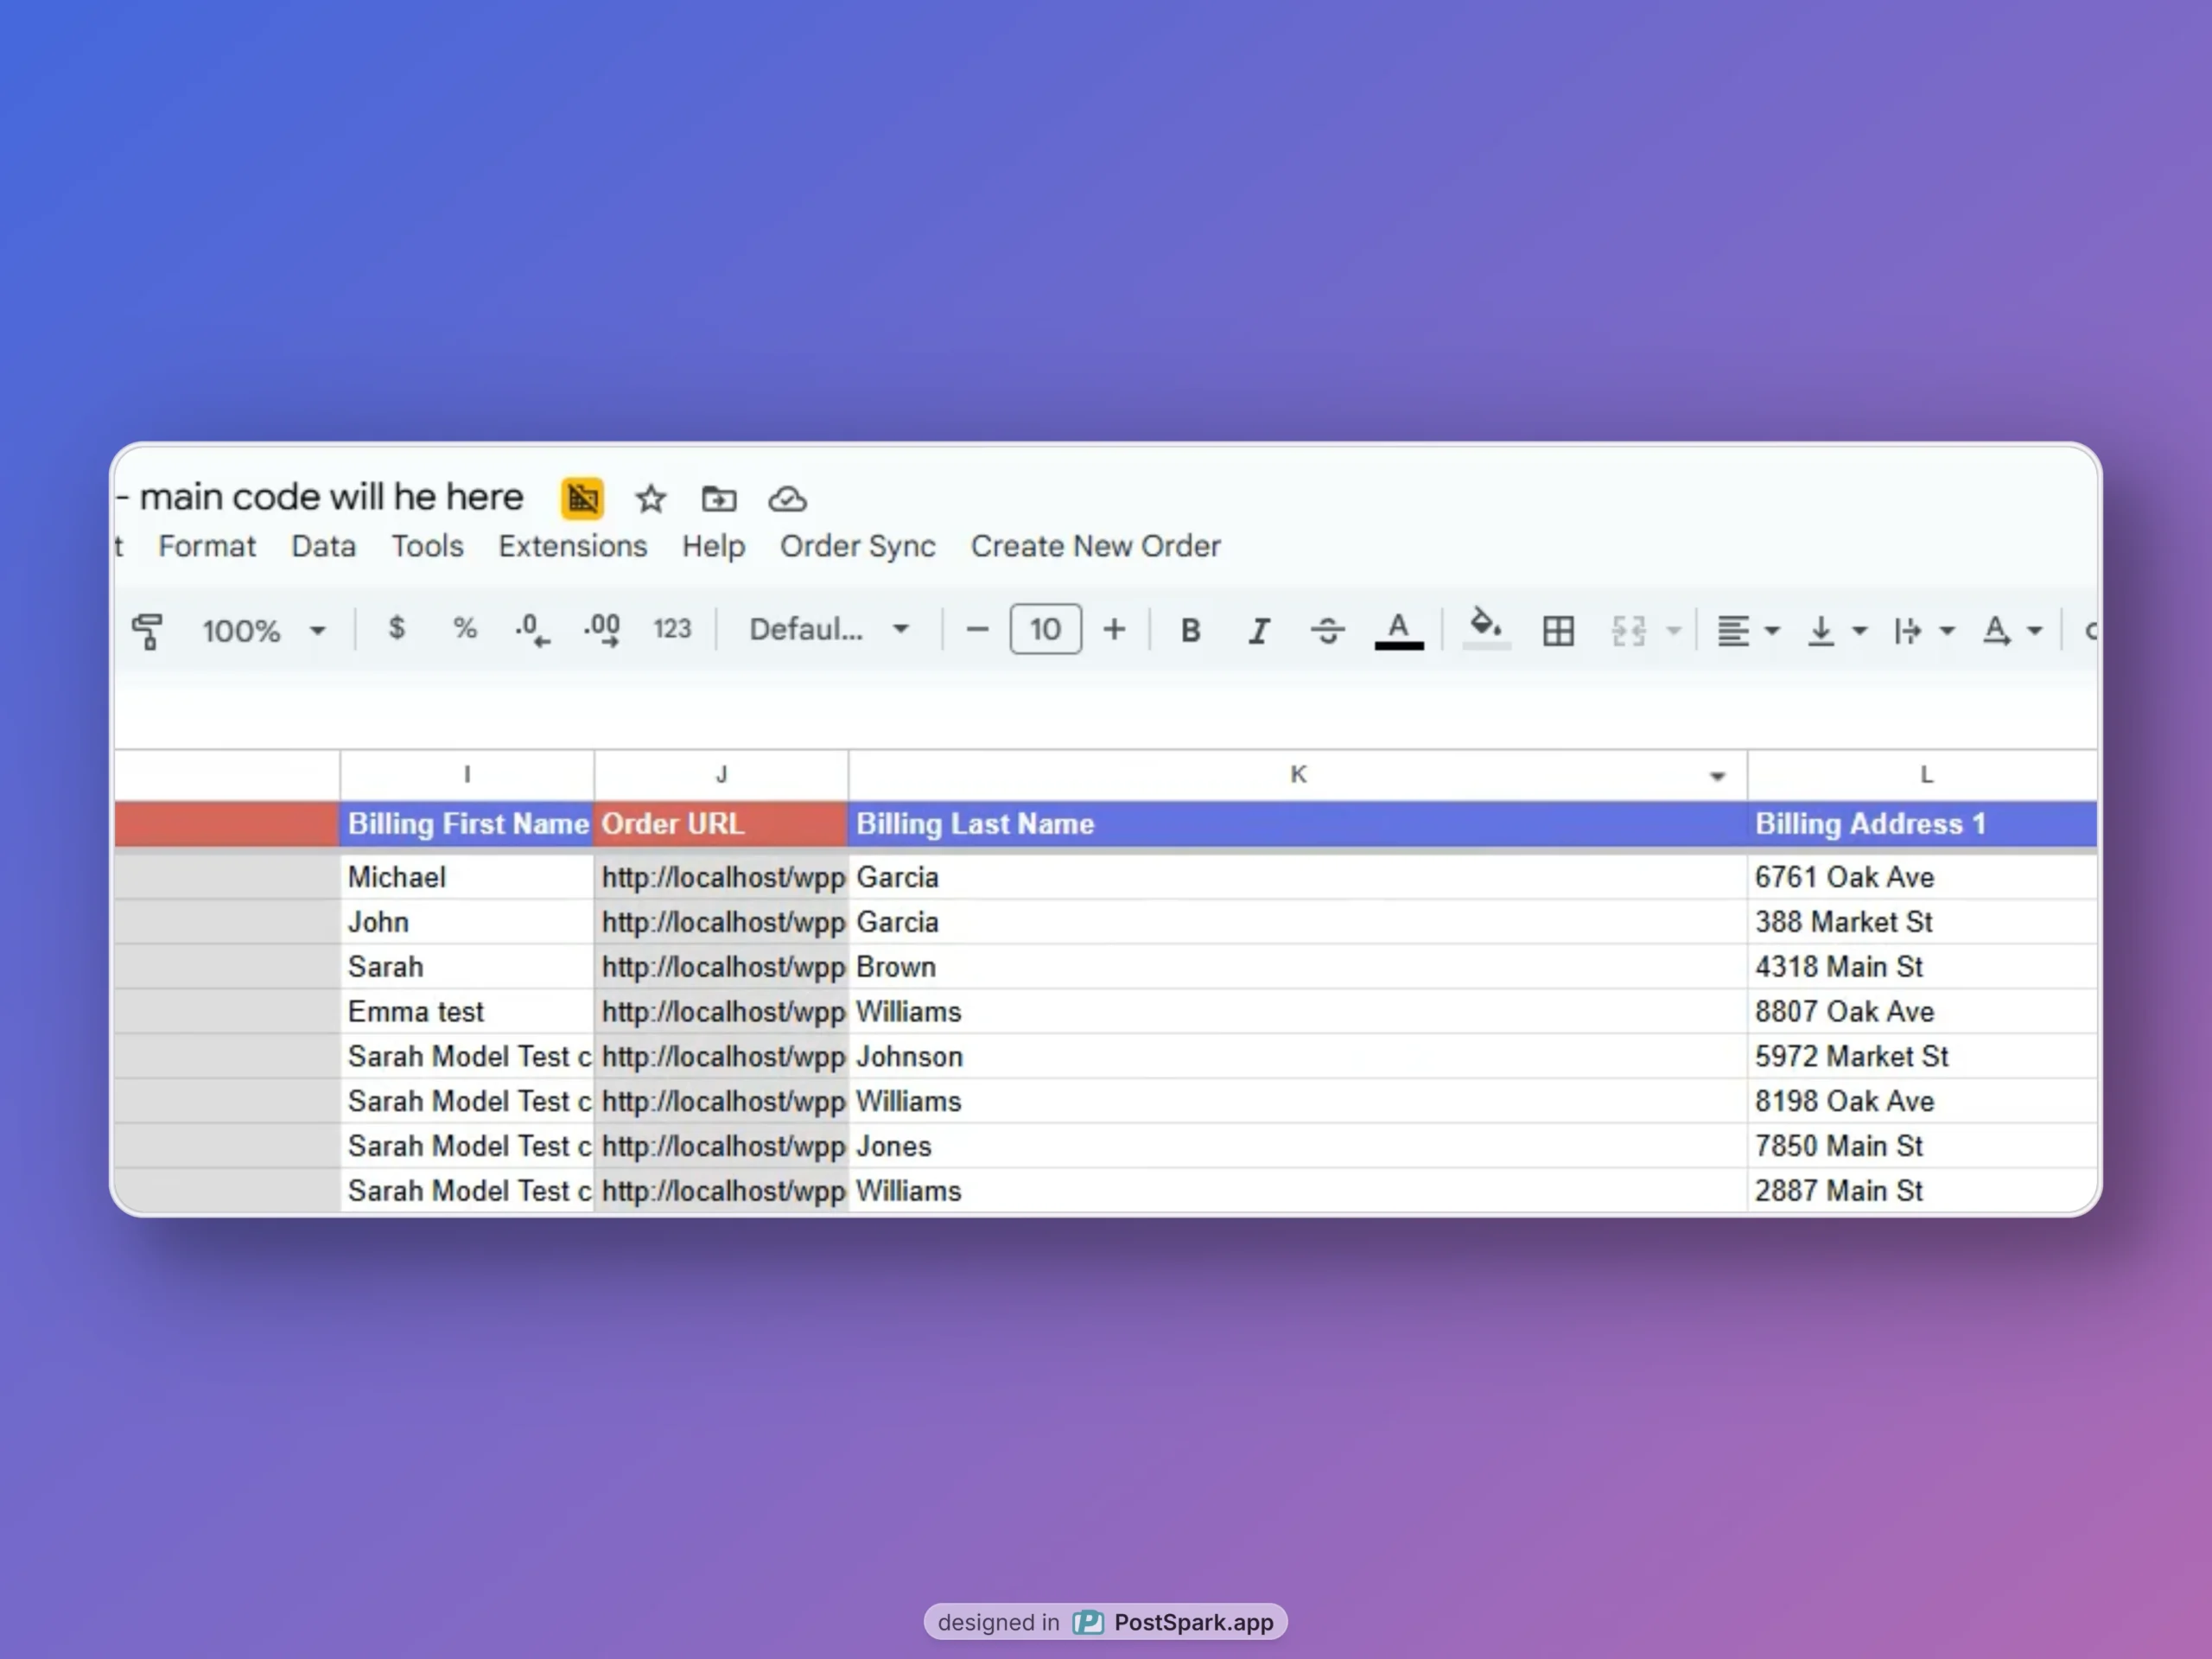The image size is (2212, 1659).
Task: Star this spreadsheet document
Action: [651, 498]
